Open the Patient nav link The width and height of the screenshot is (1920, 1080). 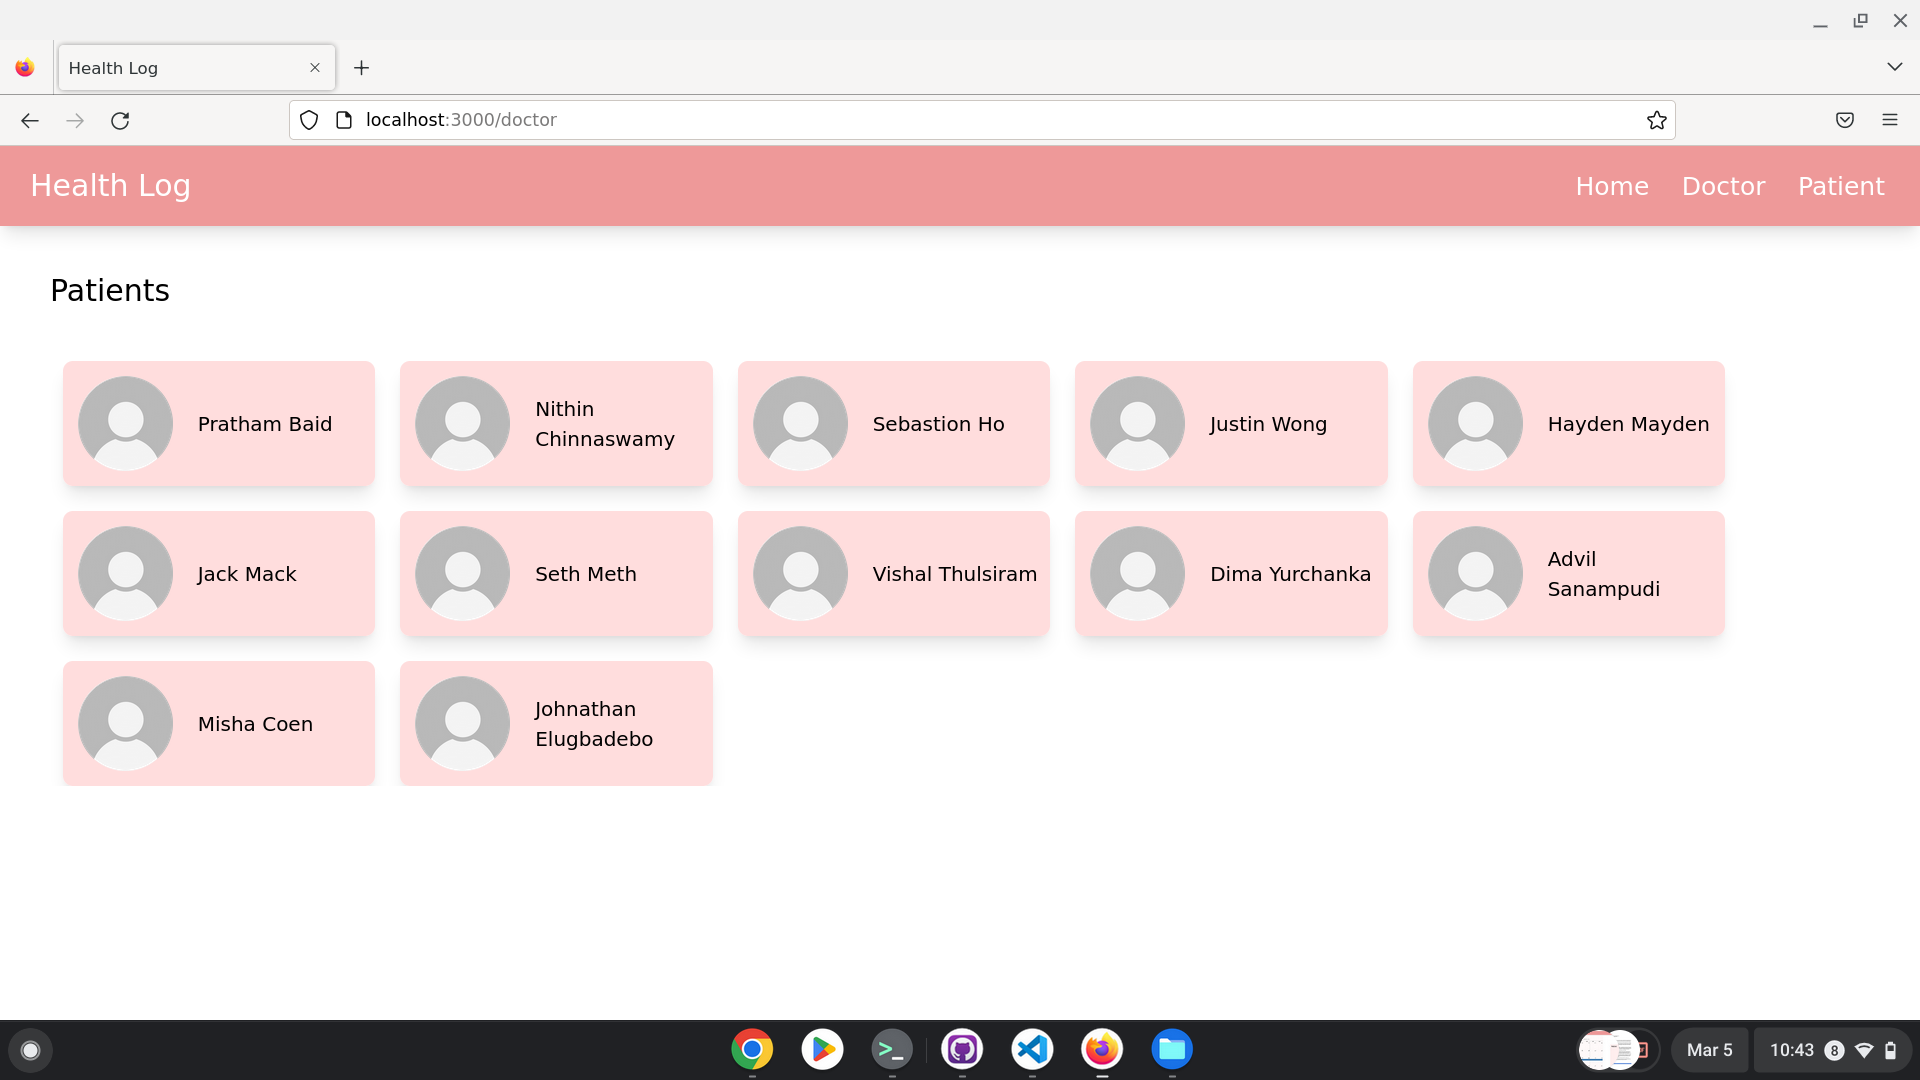(x=1840, y=186)
